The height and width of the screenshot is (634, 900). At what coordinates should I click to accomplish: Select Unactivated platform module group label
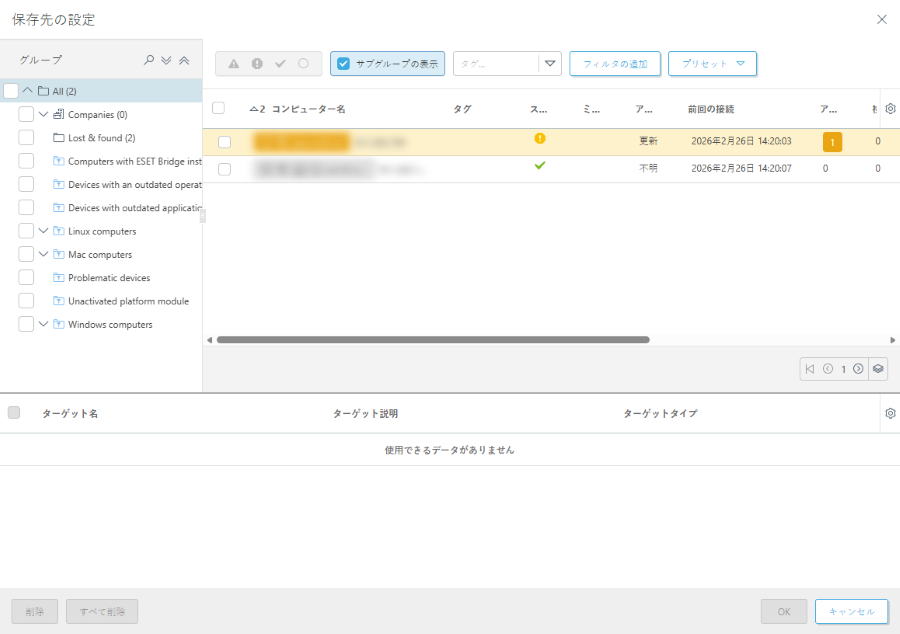tap(129, 301)
